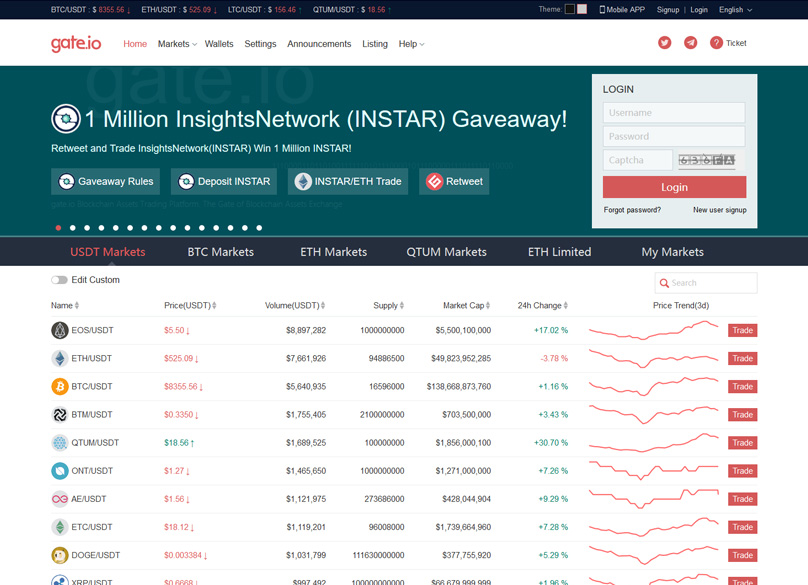
Task: Sort table by 24h Change column
Action: 543,306
